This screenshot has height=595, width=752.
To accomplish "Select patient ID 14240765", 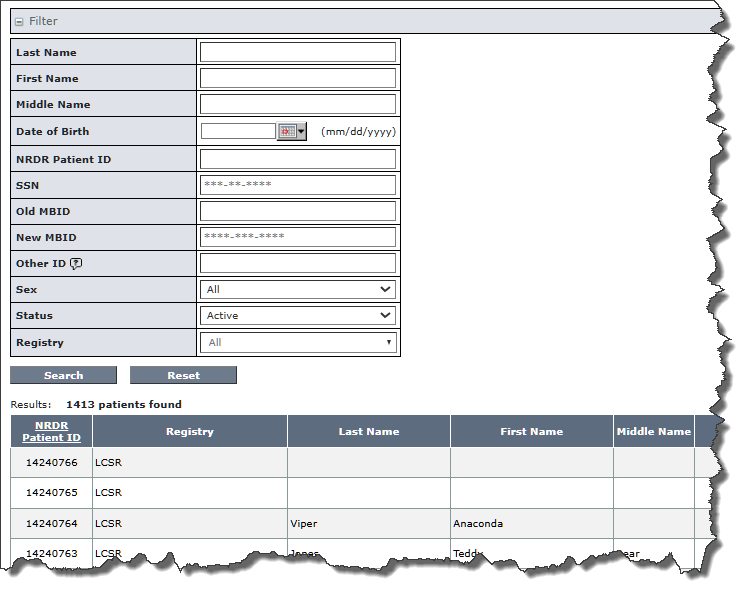I will point(51,492).
